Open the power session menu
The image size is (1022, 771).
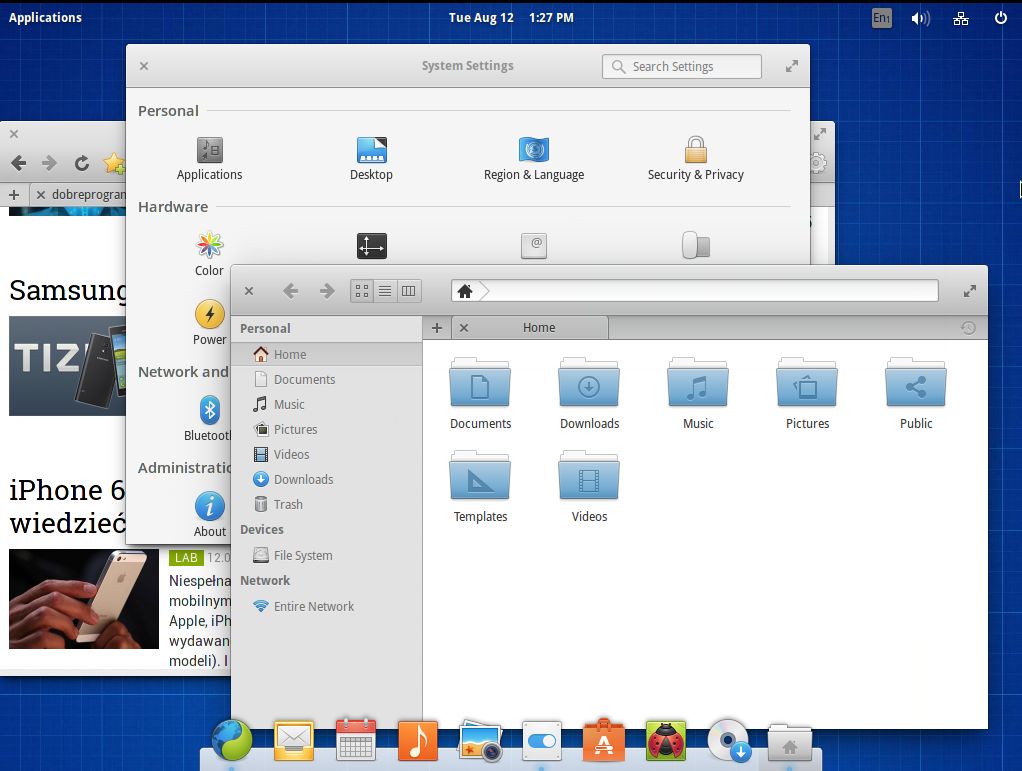[1001, 18]
